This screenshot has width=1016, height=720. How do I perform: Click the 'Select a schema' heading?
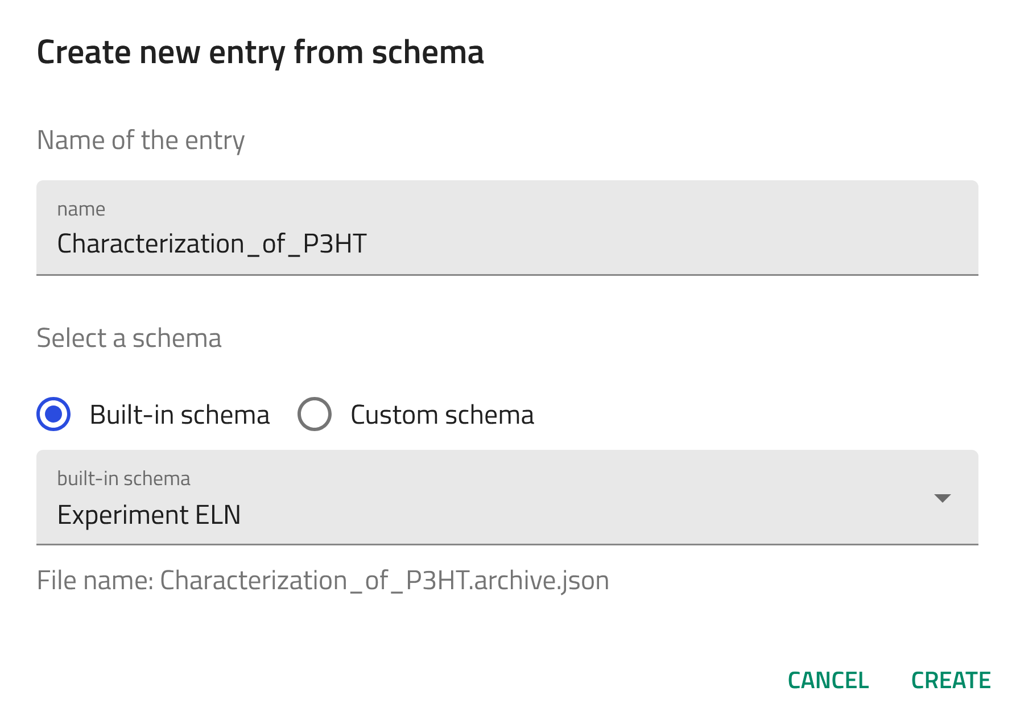(x=129, y=338)
